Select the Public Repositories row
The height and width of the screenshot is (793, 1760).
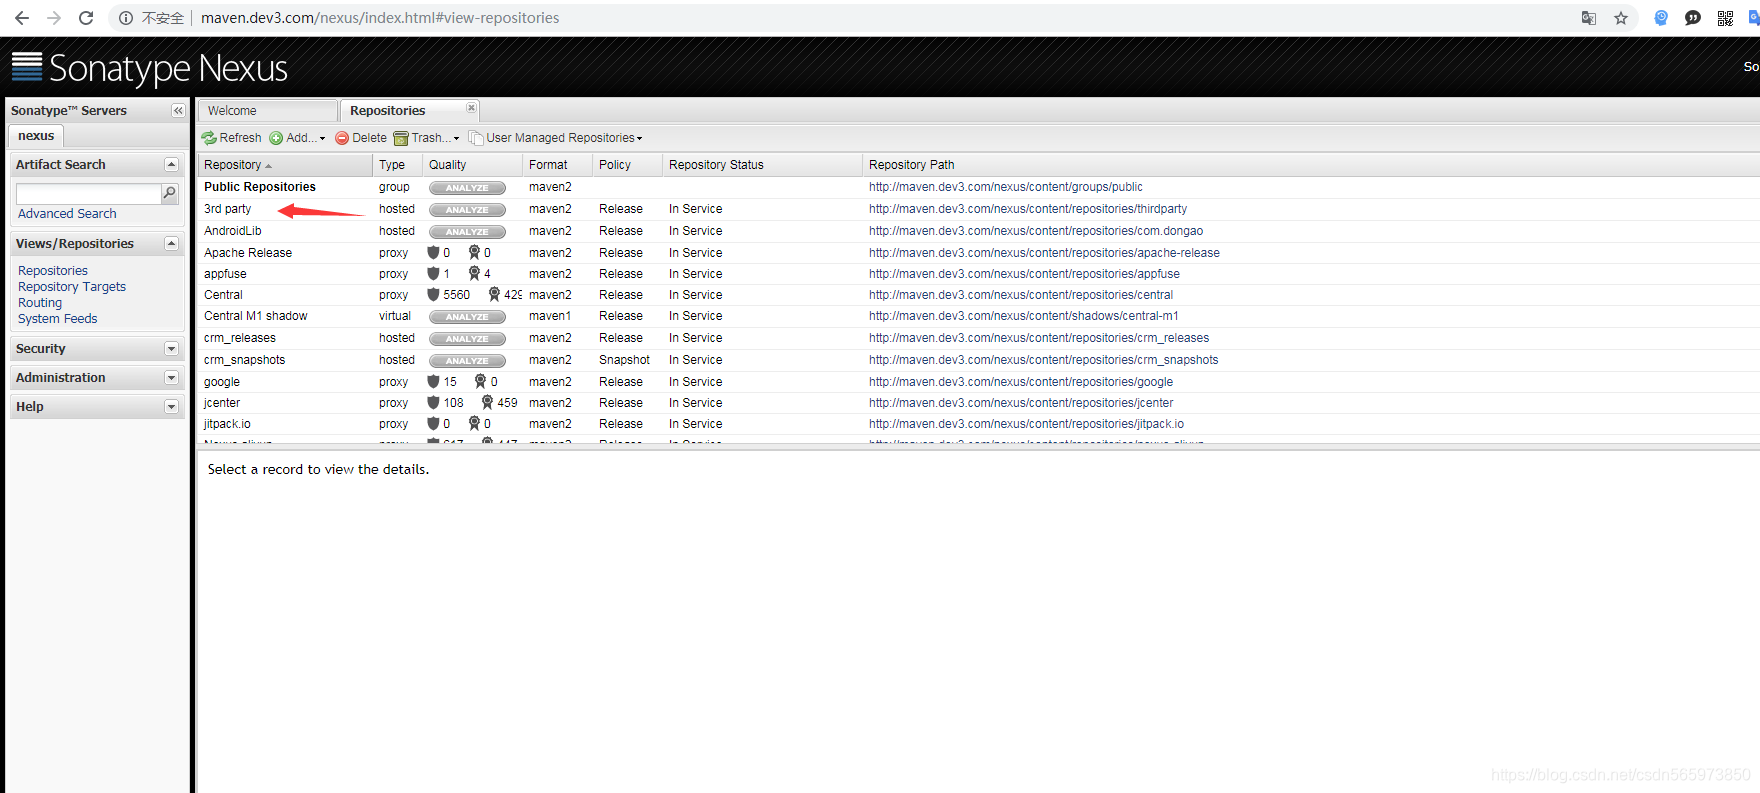[978, 187]
